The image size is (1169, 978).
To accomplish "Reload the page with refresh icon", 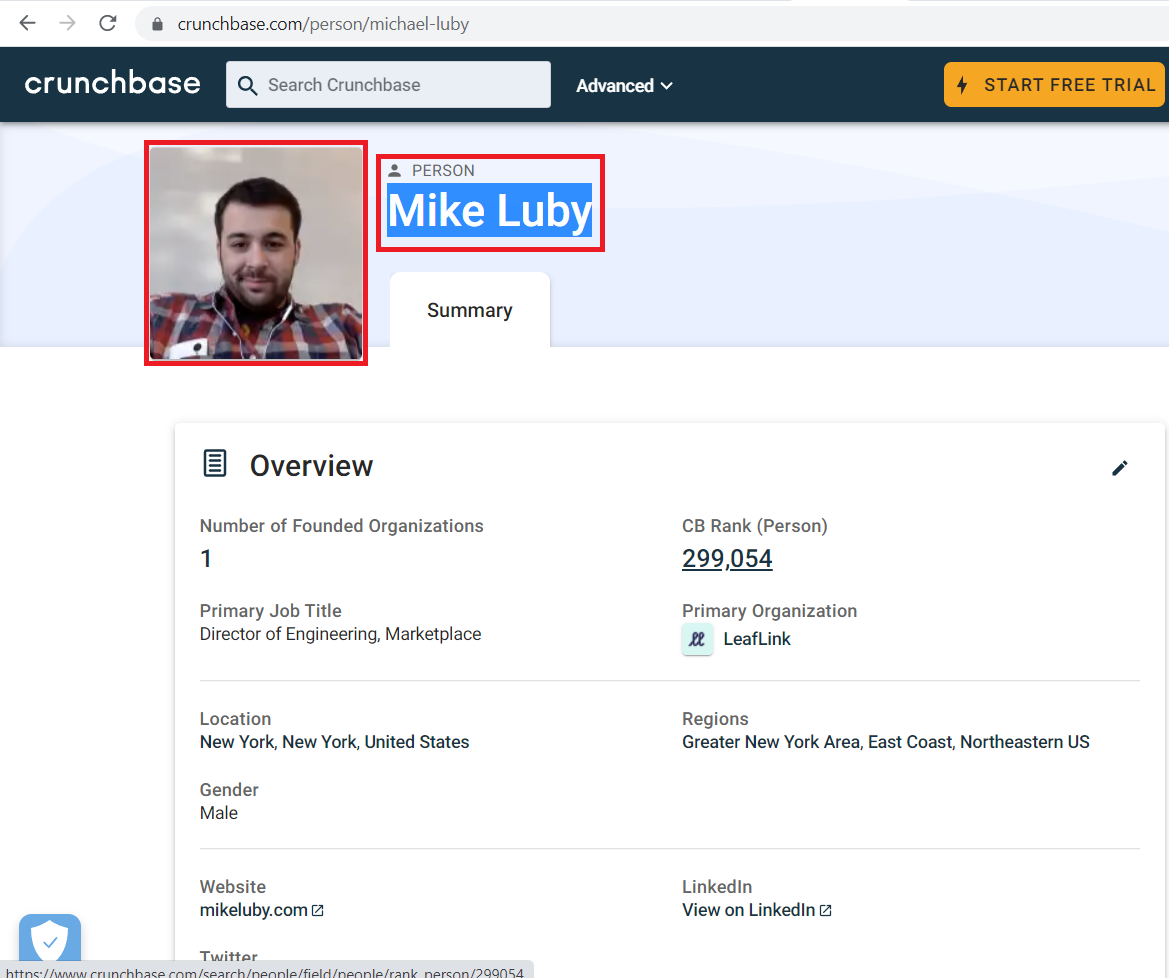I will coord(107,23).
